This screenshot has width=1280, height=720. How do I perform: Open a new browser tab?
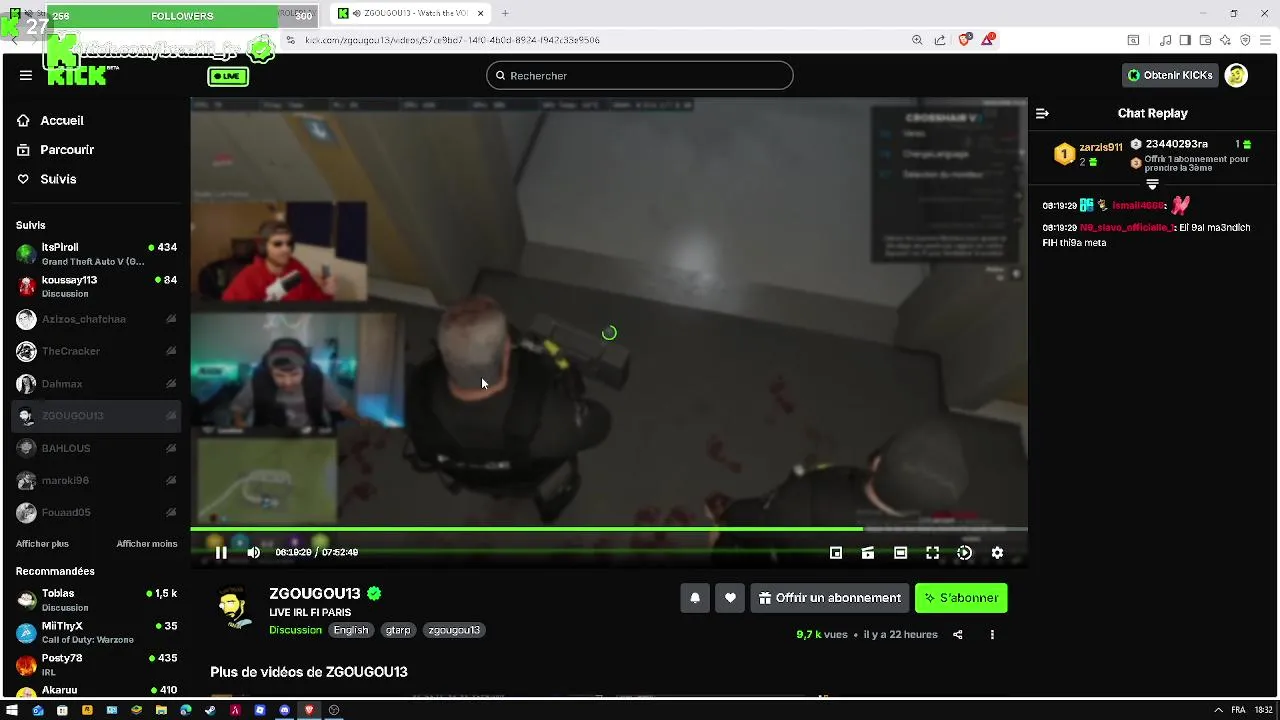point(505,13)
